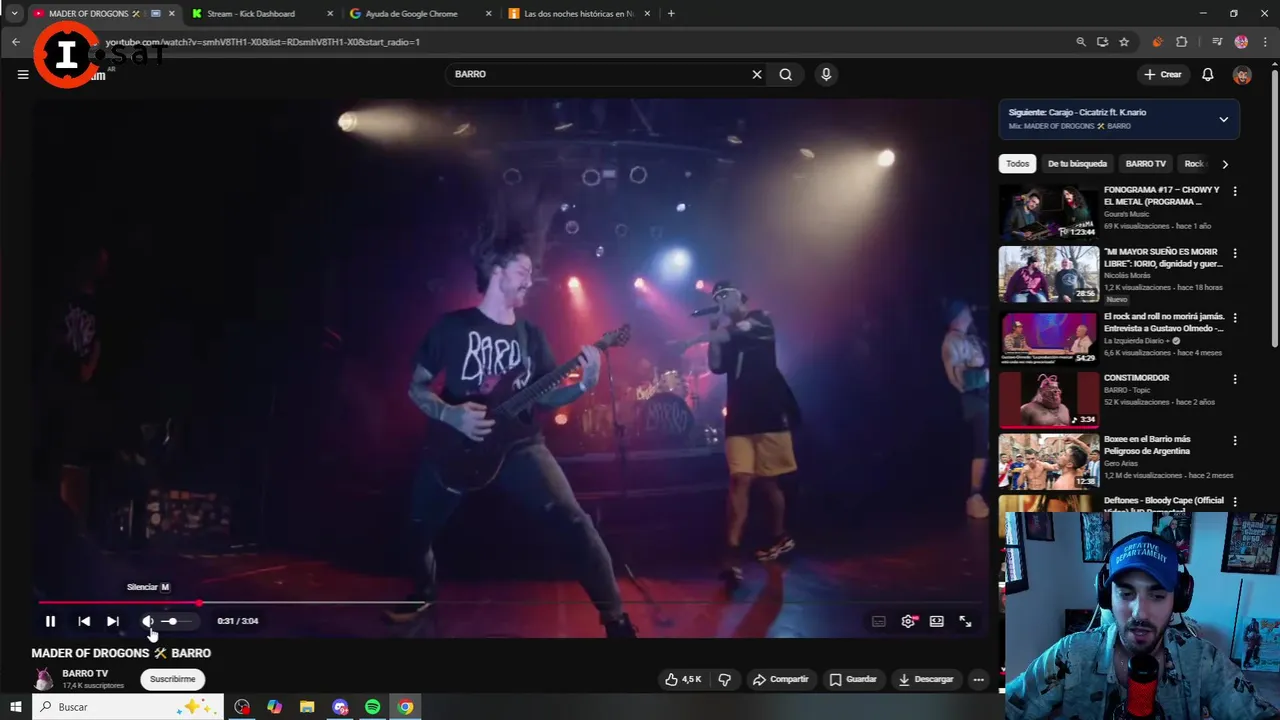This screenshot has width=1280, height=720.
Task: Open the Chrome three-dot menu
Action: tap(1265, 42)
